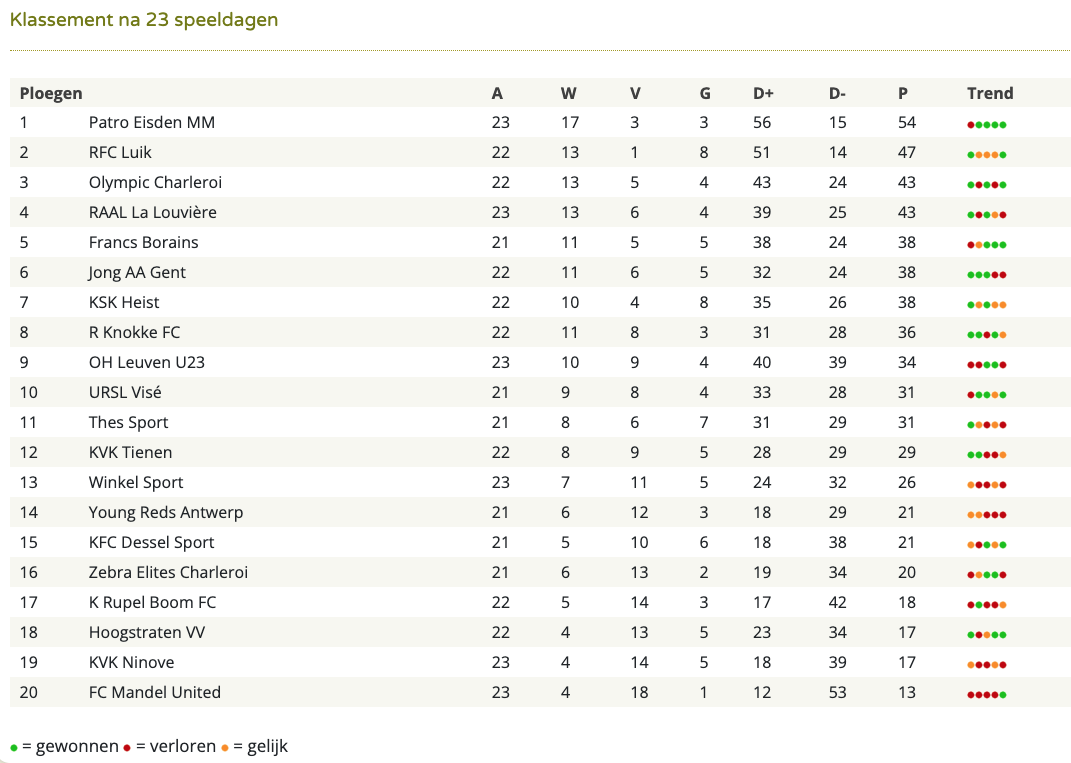This screenshot has width=1071, height=763.
Task: Select the Zebra Elites Charleroi team name
Action: [168, 572]
